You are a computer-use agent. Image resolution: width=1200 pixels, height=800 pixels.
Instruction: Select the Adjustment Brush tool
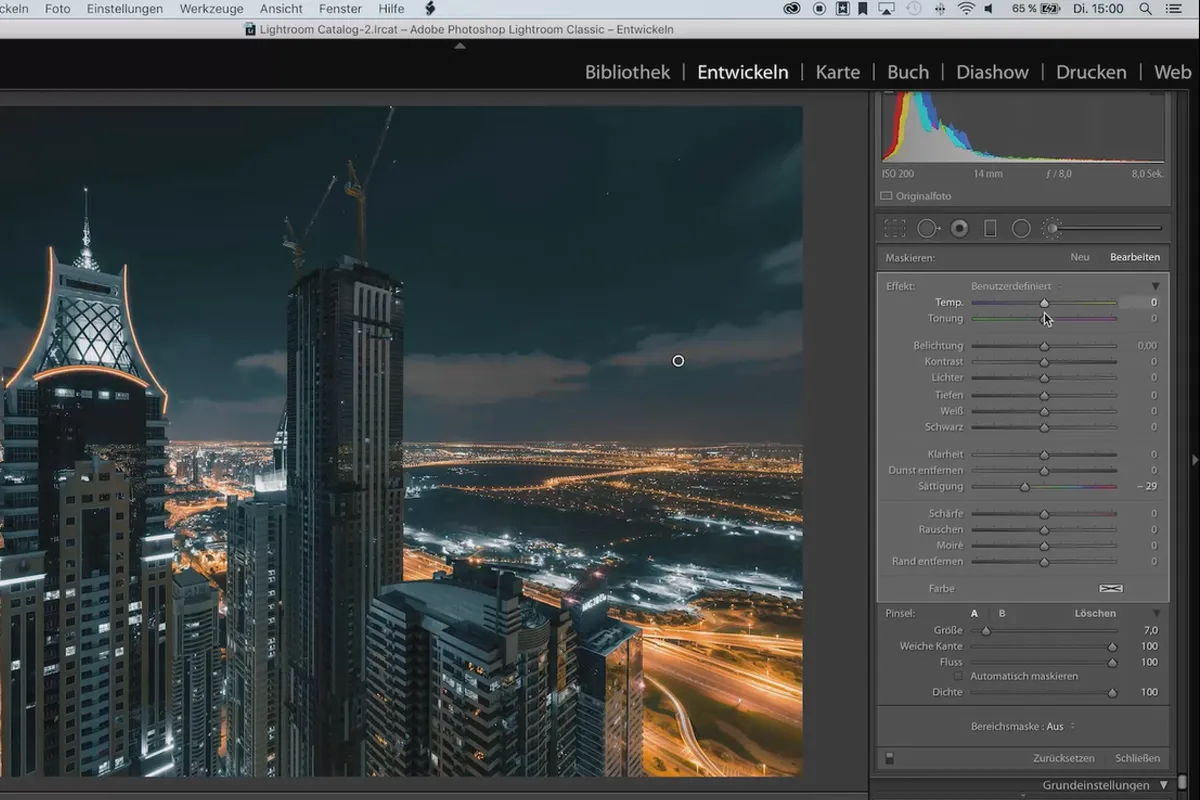[1052, 228]
